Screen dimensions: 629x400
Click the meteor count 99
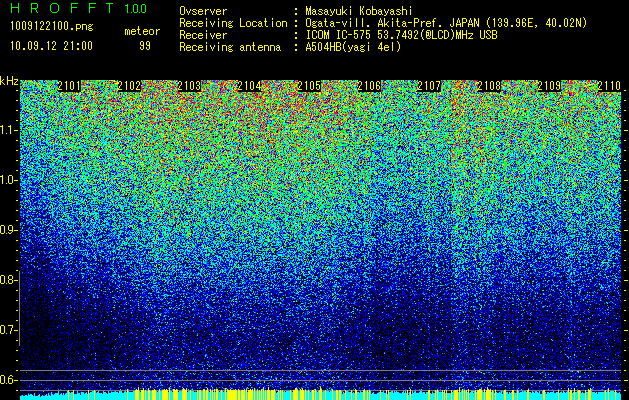[145, 46]
